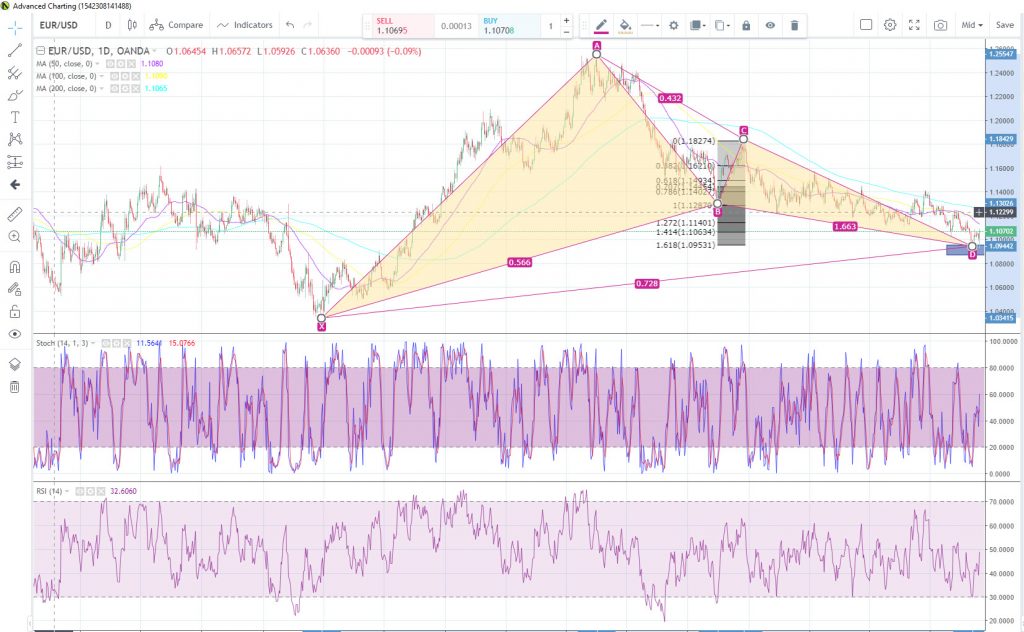Open MA (100, close, 0) dropdown arrow
The width and height of the screenshot is (1024, 632).
pos(101,76)
